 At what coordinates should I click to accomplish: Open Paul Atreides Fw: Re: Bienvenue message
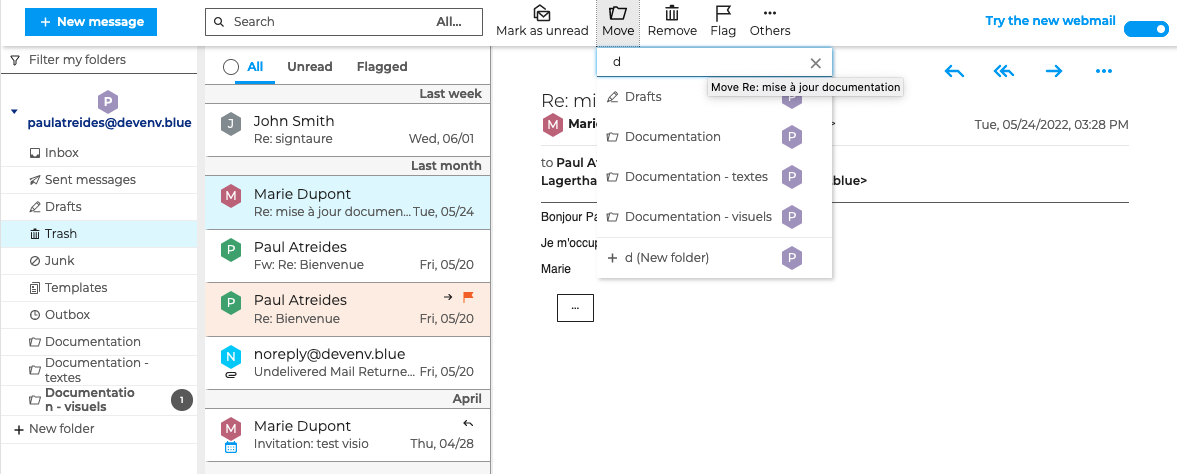tap(348, 255)
